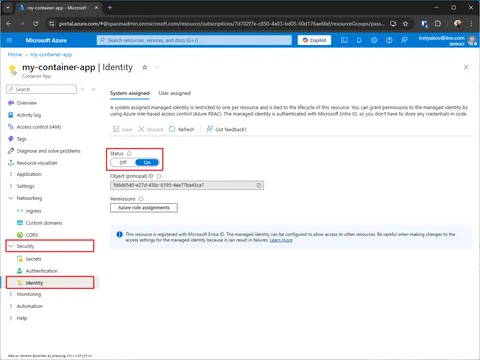Collapse the Networking section
The width and height of the screenshot is (480, 360).
click(x=11, y=198)
